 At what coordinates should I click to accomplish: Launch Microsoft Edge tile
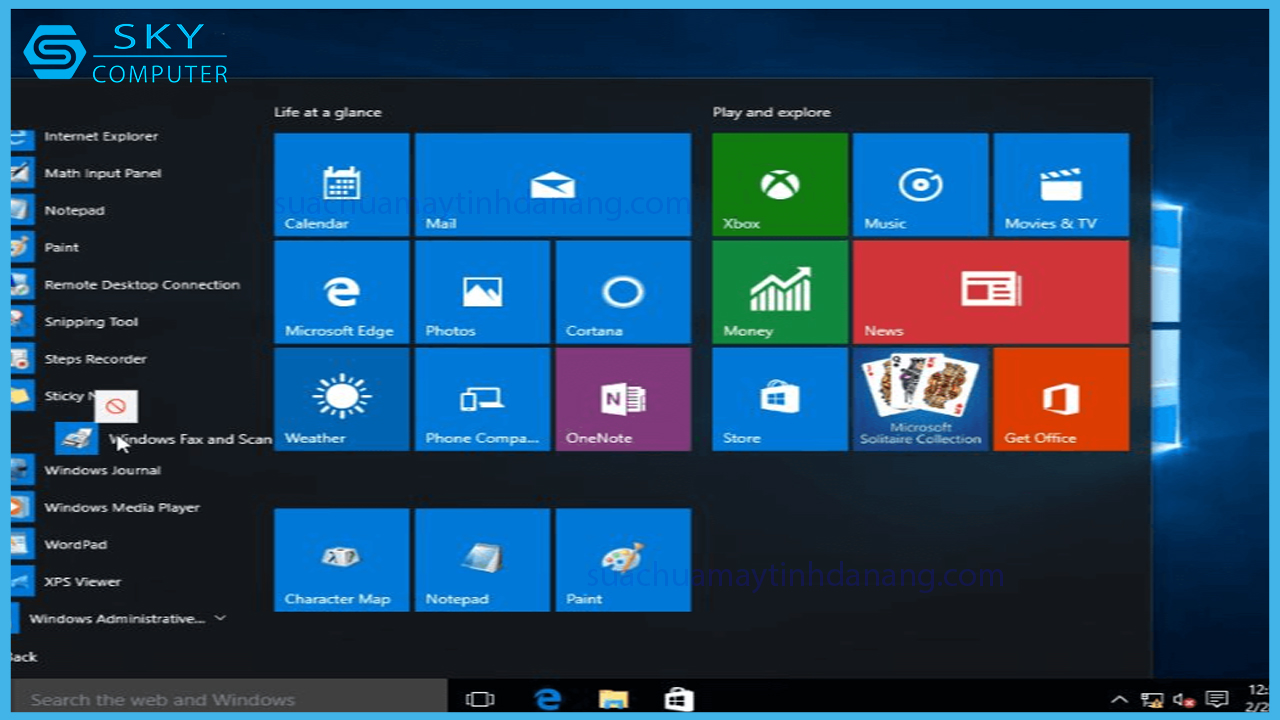[342, 292]
